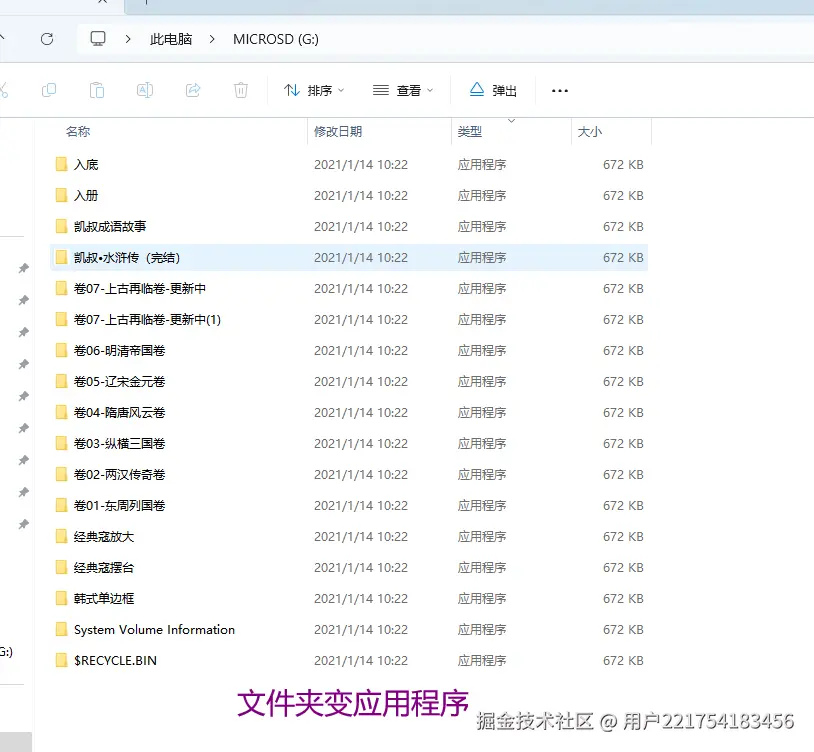The height and width of the screenshot is (752, 814).
Task: Open the Share icon
Action: pos(192,89)
